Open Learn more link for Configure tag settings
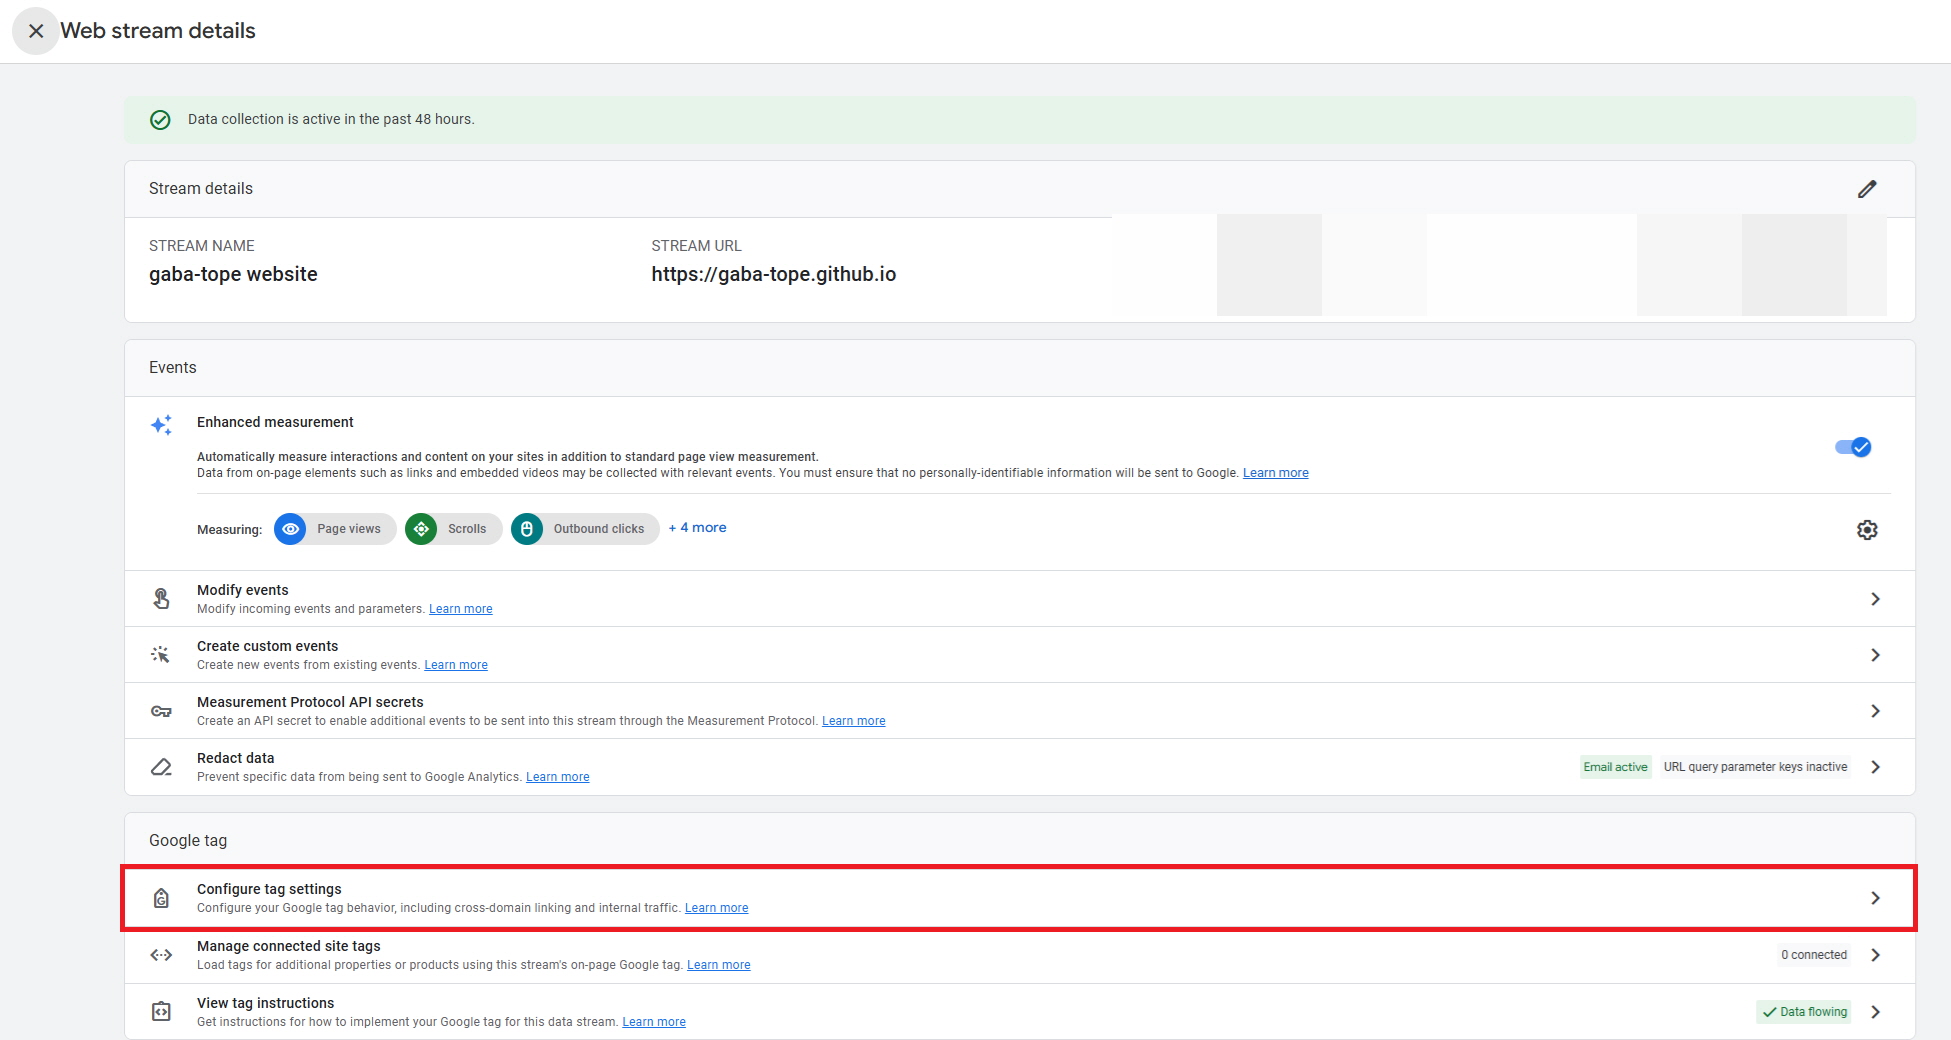This screenshot has width=1951, height=1040. (717, 908)
